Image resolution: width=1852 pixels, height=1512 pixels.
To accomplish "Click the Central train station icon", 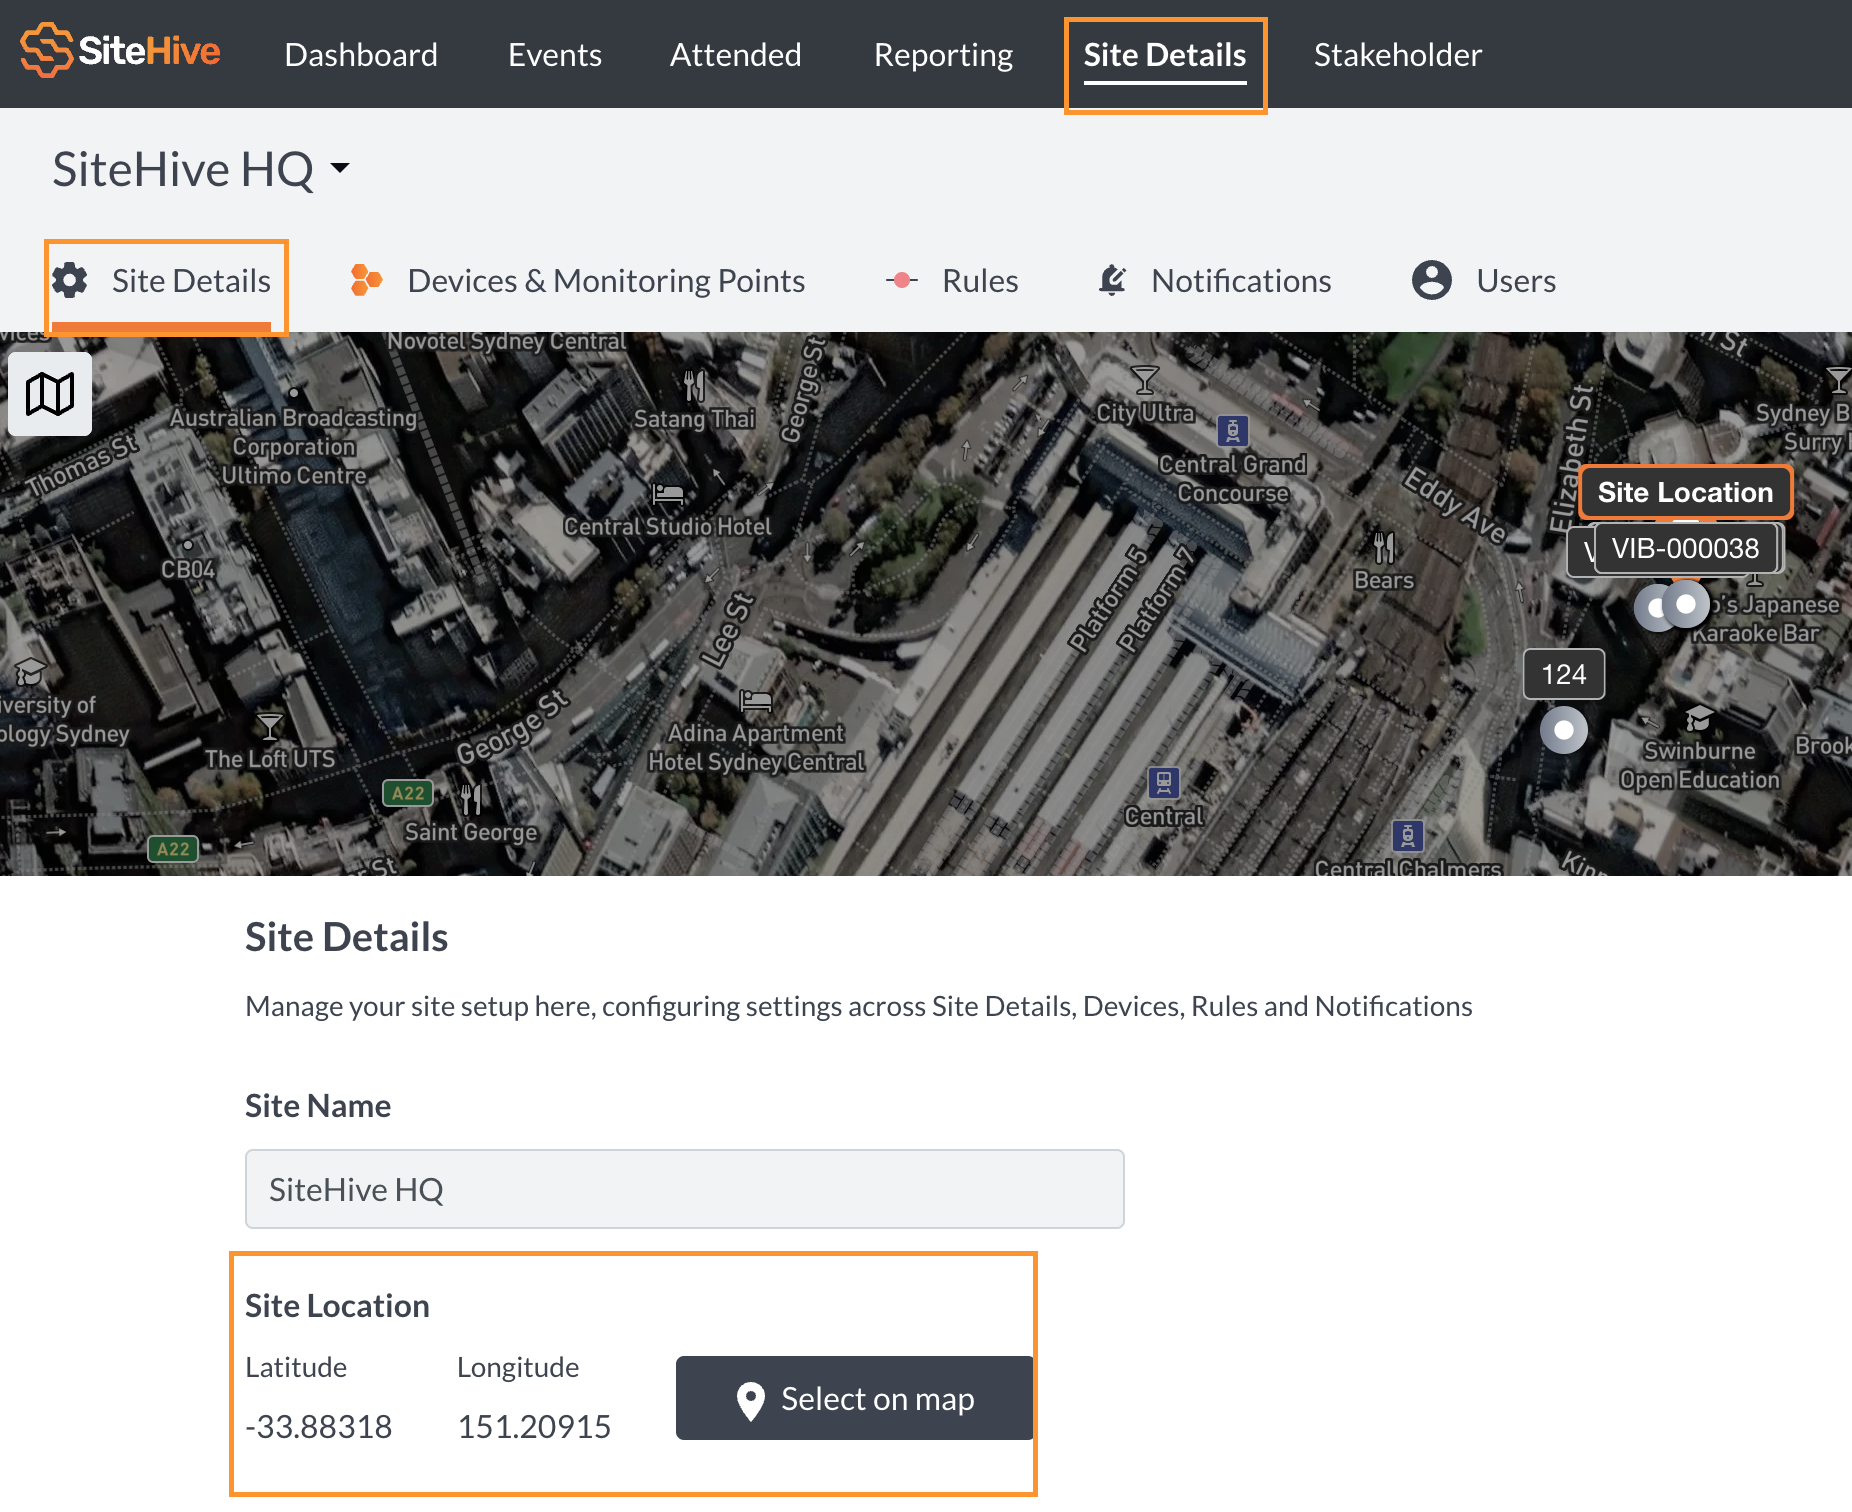I will (1164, 782).
